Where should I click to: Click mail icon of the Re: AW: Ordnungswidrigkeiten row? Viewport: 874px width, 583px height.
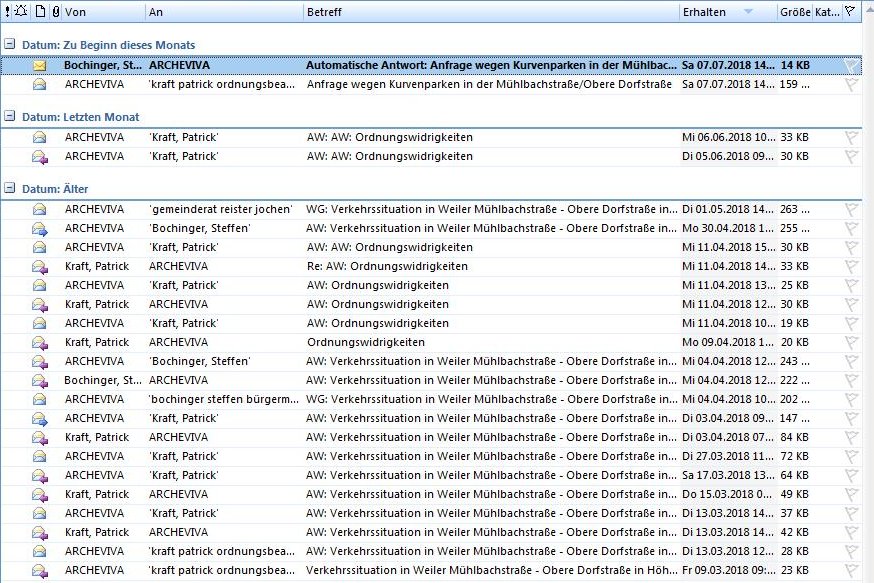coord(40,266)
